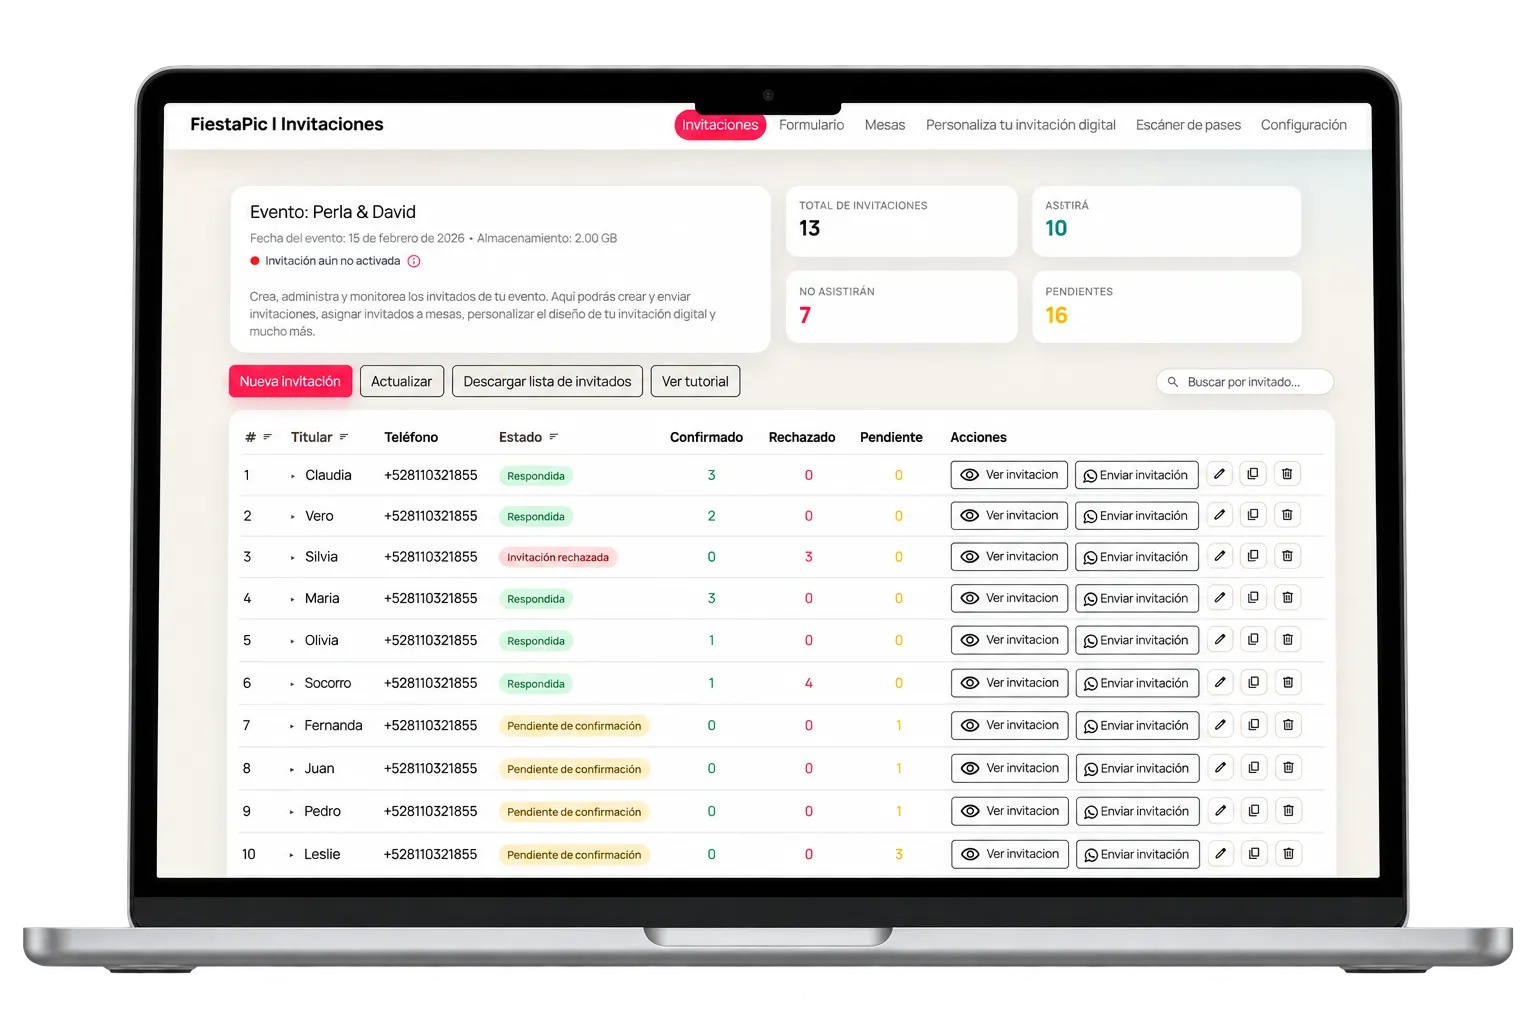
Task: Edit Fernanda's invitation with the pencil icon
Action: tap(1220, 725)
